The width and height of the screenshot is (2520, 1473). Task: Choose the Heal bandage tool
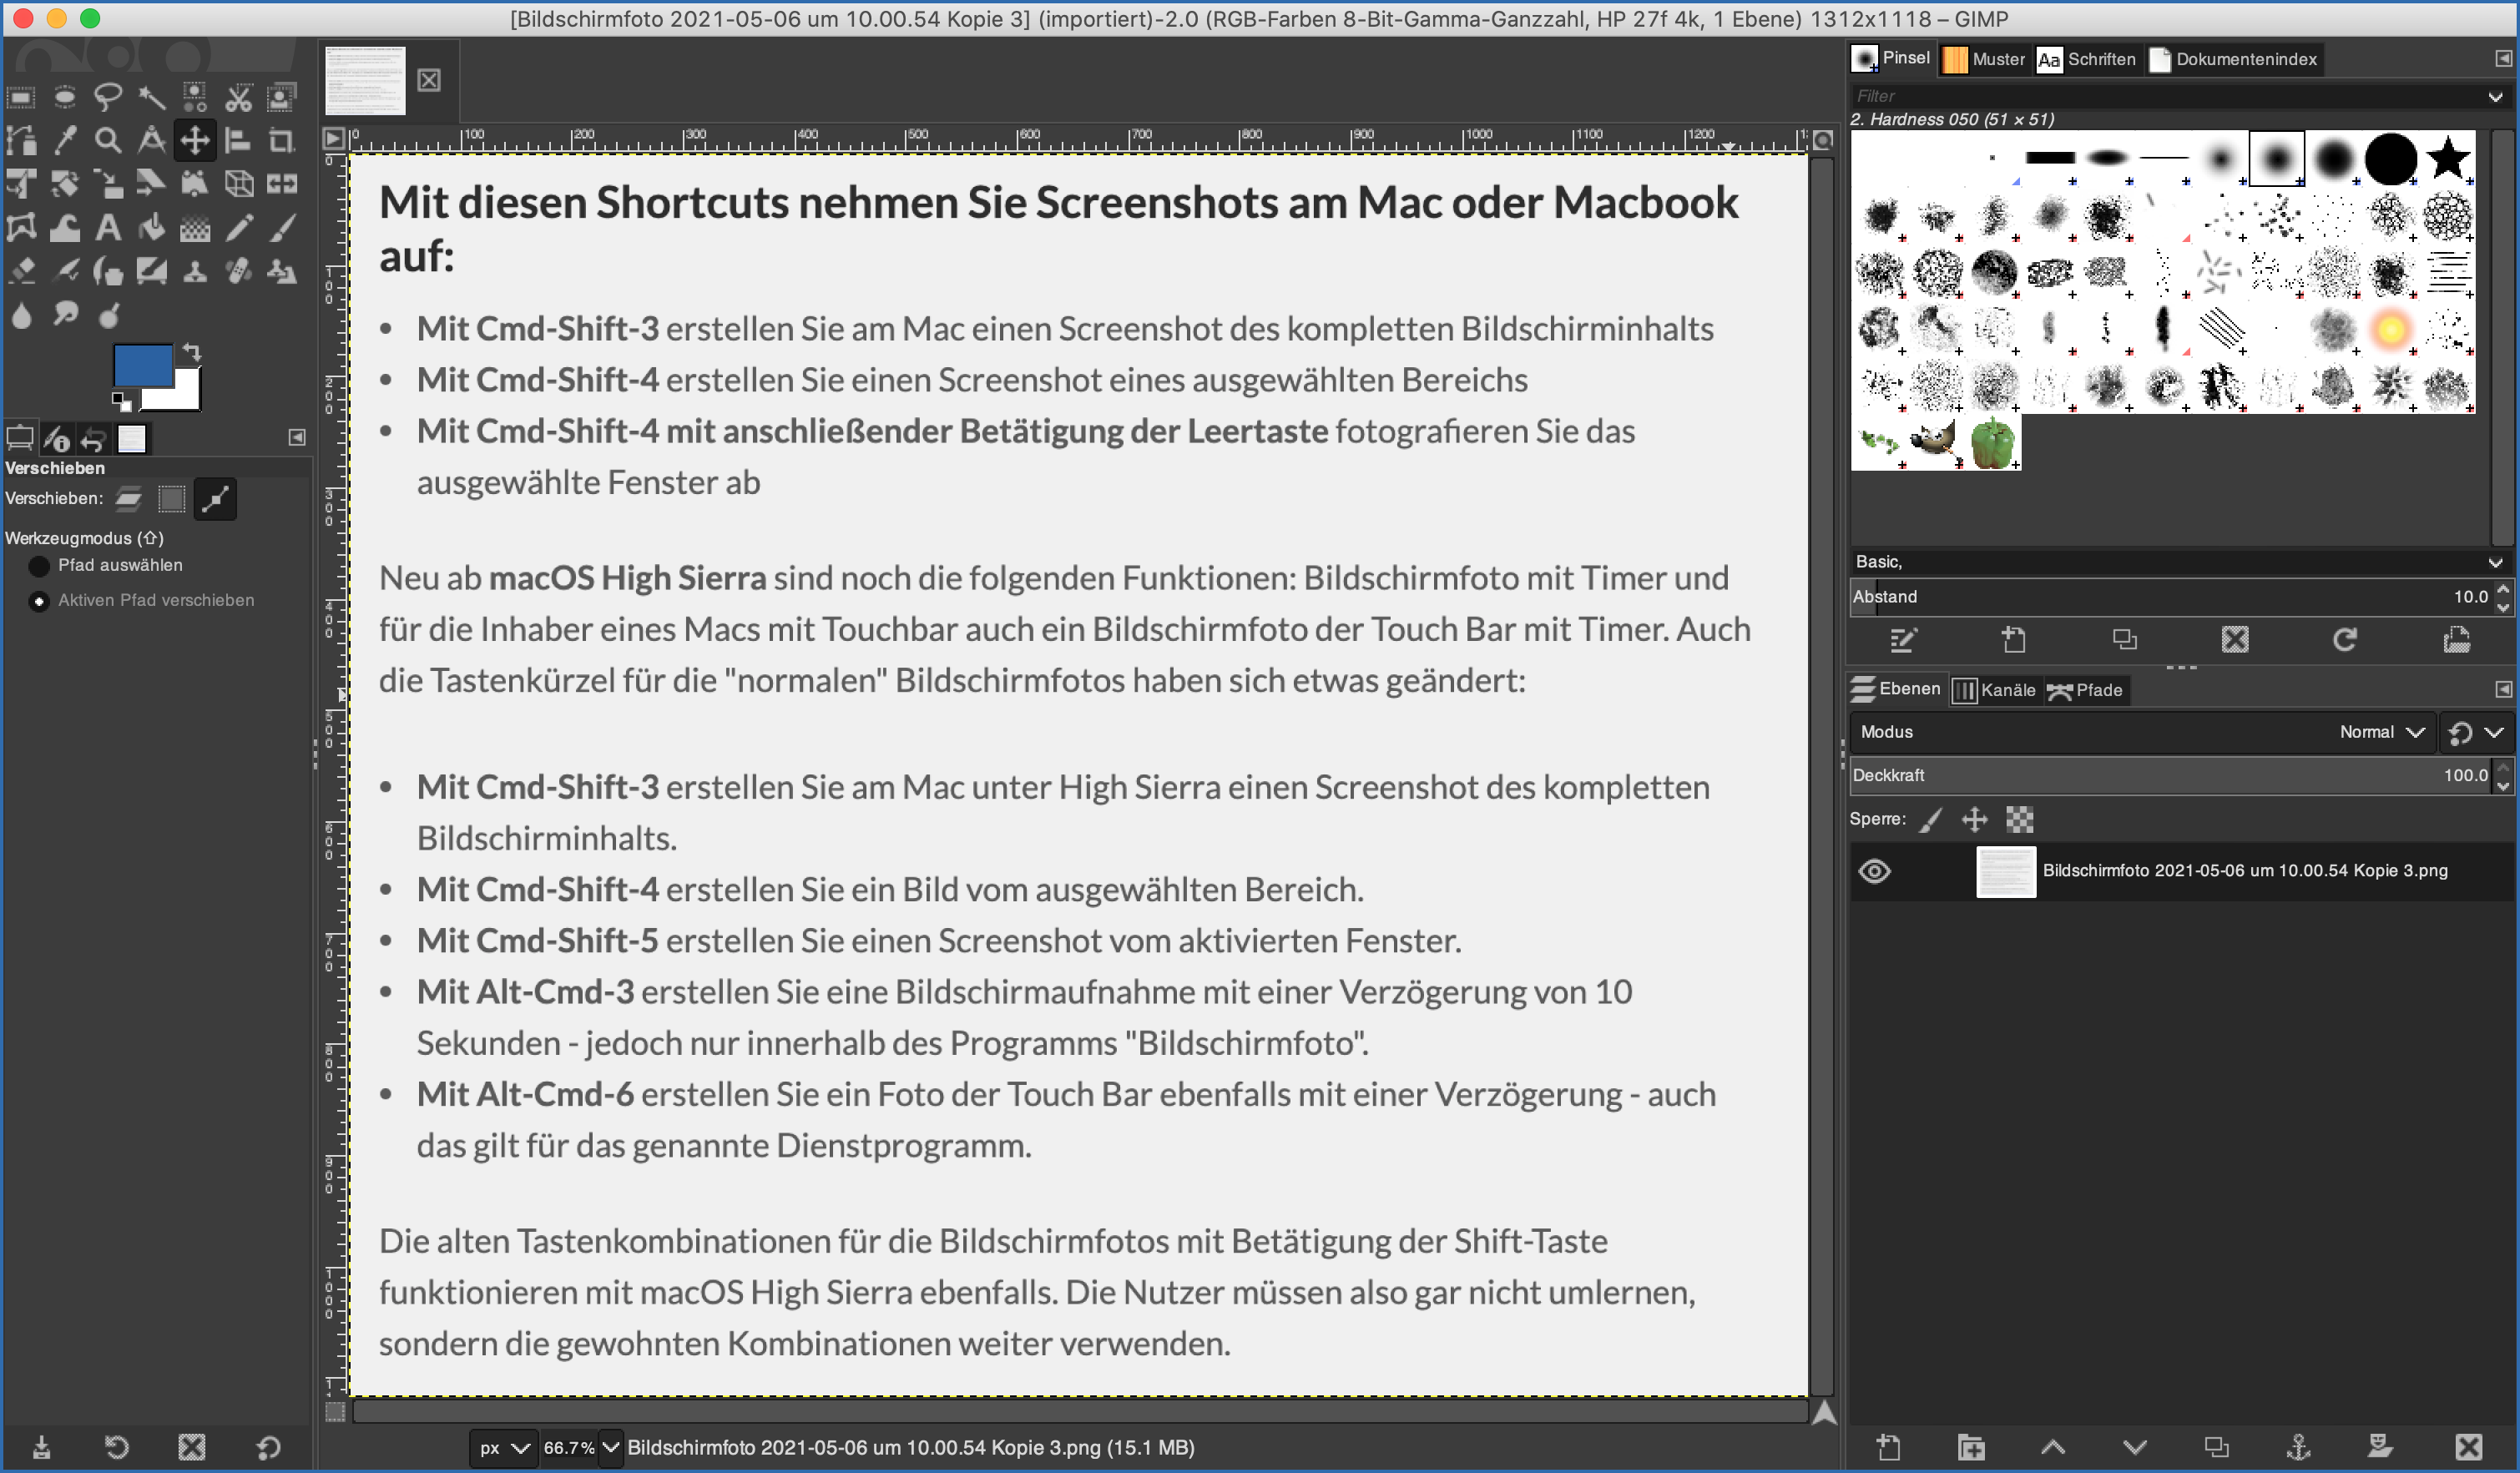tap(238, 271)
